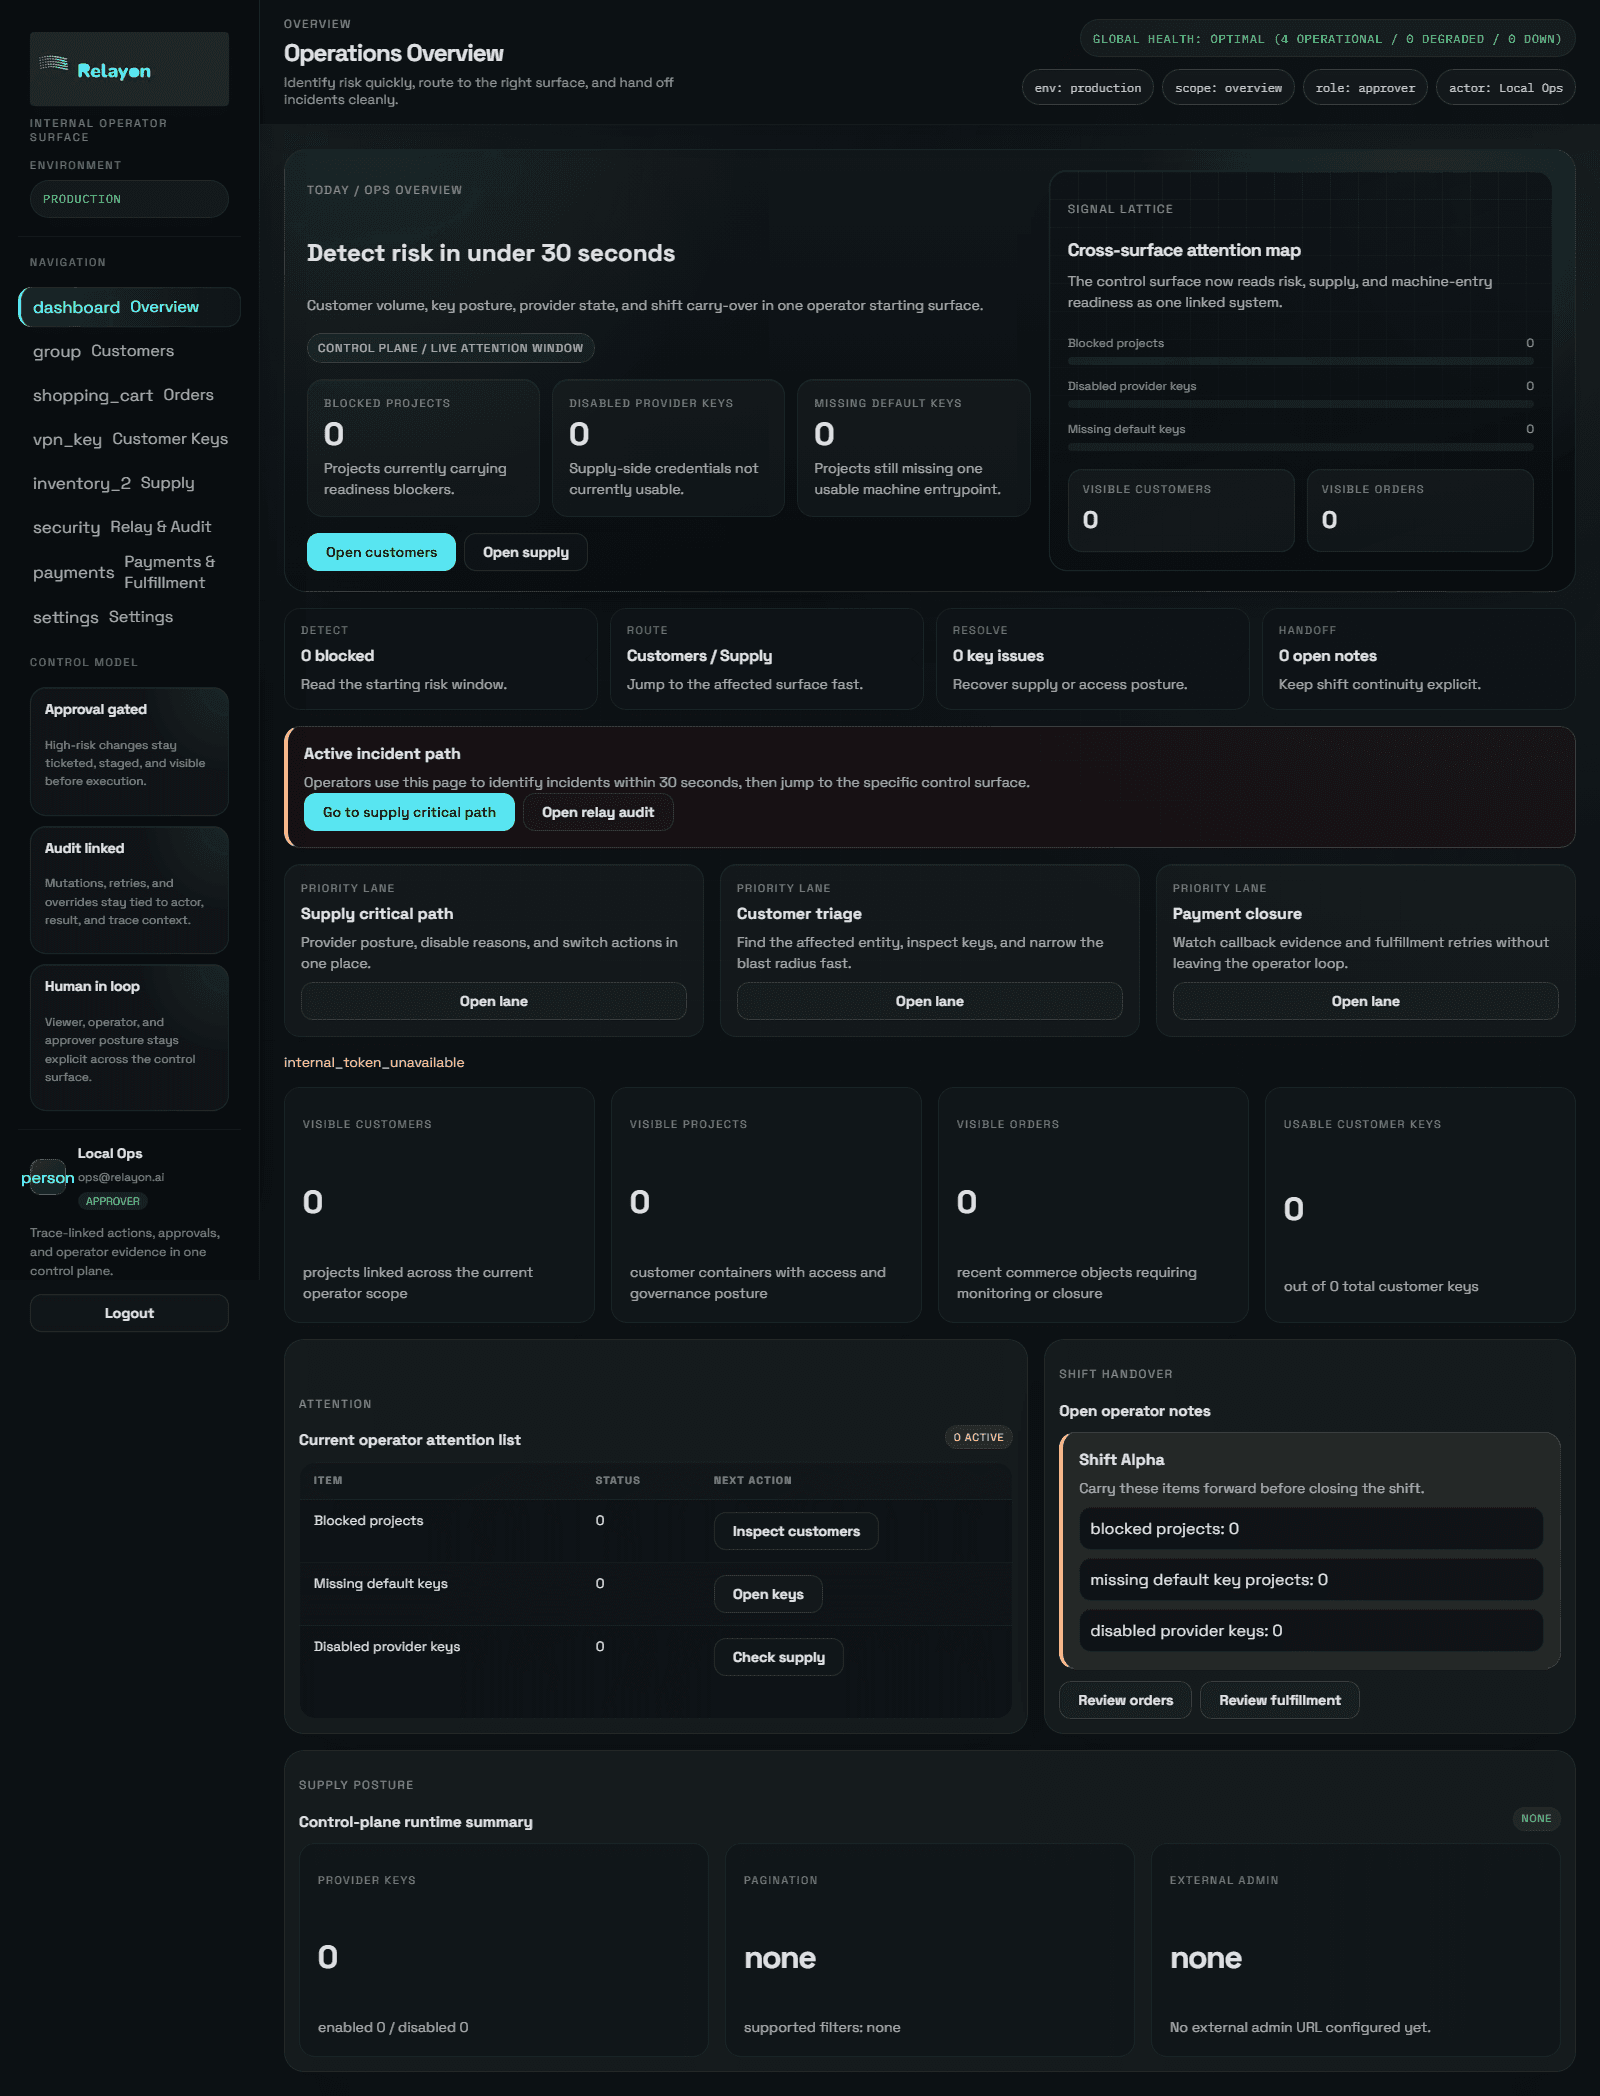Select the Customers group icon in sidebar
1600x2096 pixels.
point(57,351)
